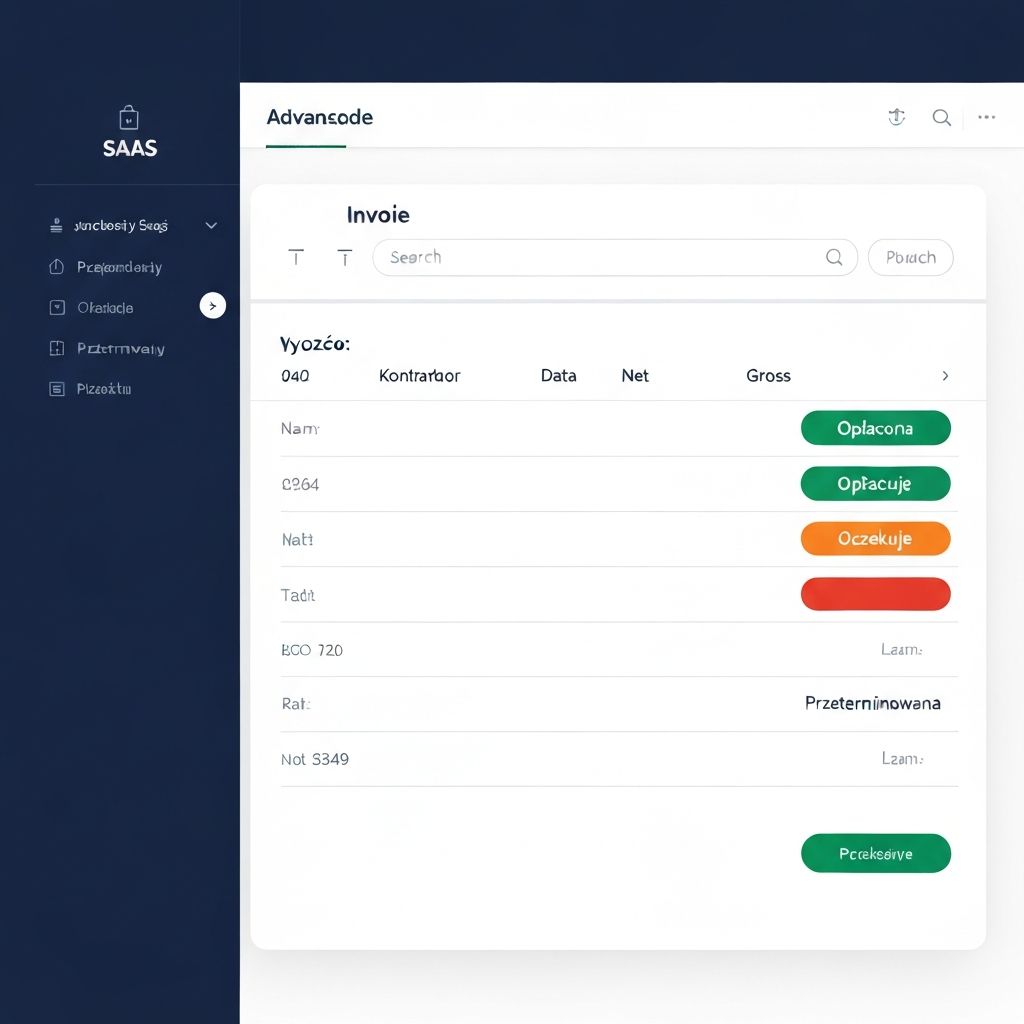
Task: Toggle the red status pill on fourth row
Action: click(876, 594)
